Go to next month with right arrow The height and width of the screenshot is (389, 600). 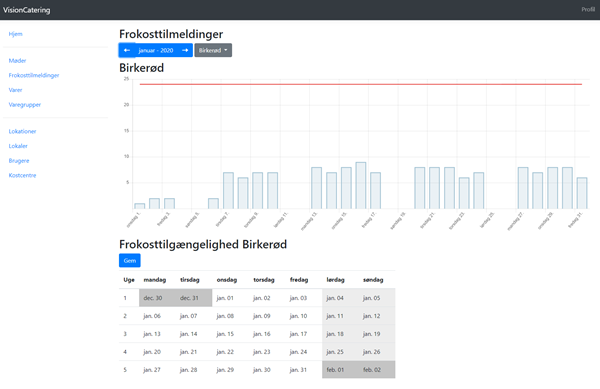(x=185, y=50)
